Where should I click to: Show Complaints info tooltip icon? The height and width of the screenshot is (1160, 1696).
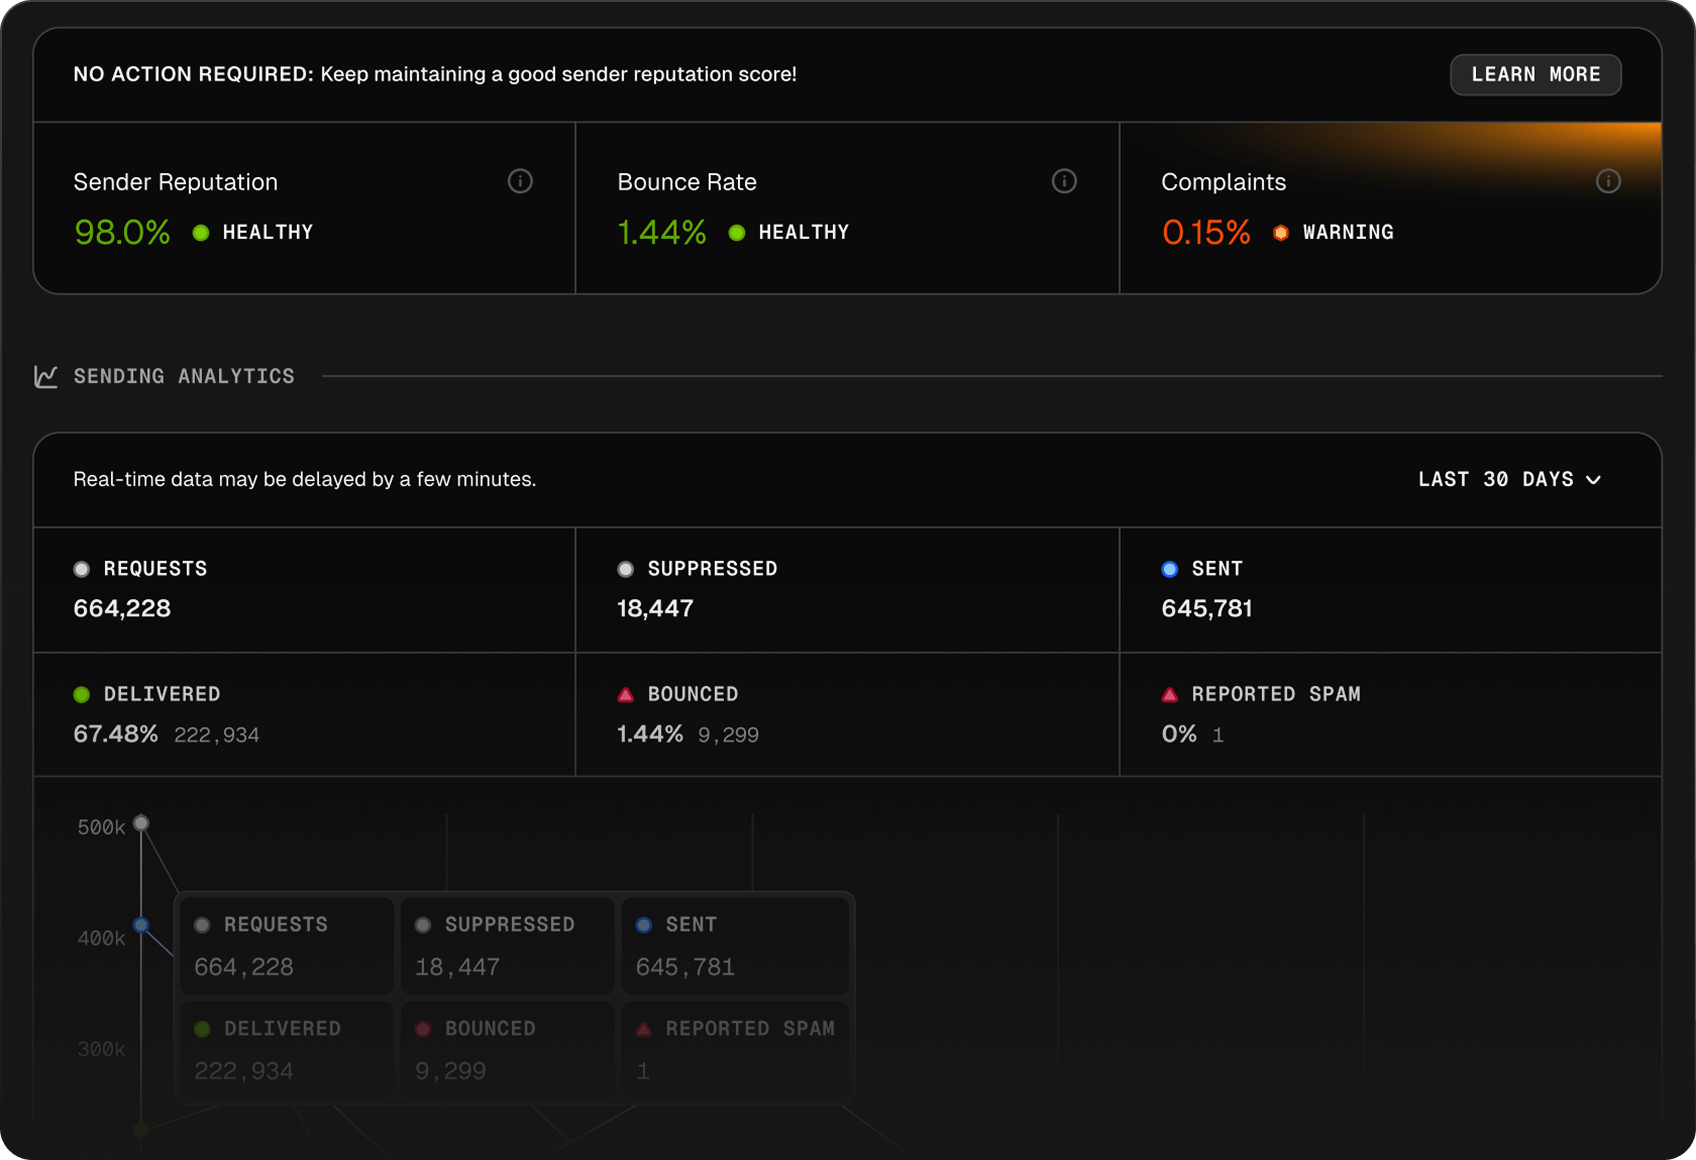pyautogui.click(x=1608, y=181)
